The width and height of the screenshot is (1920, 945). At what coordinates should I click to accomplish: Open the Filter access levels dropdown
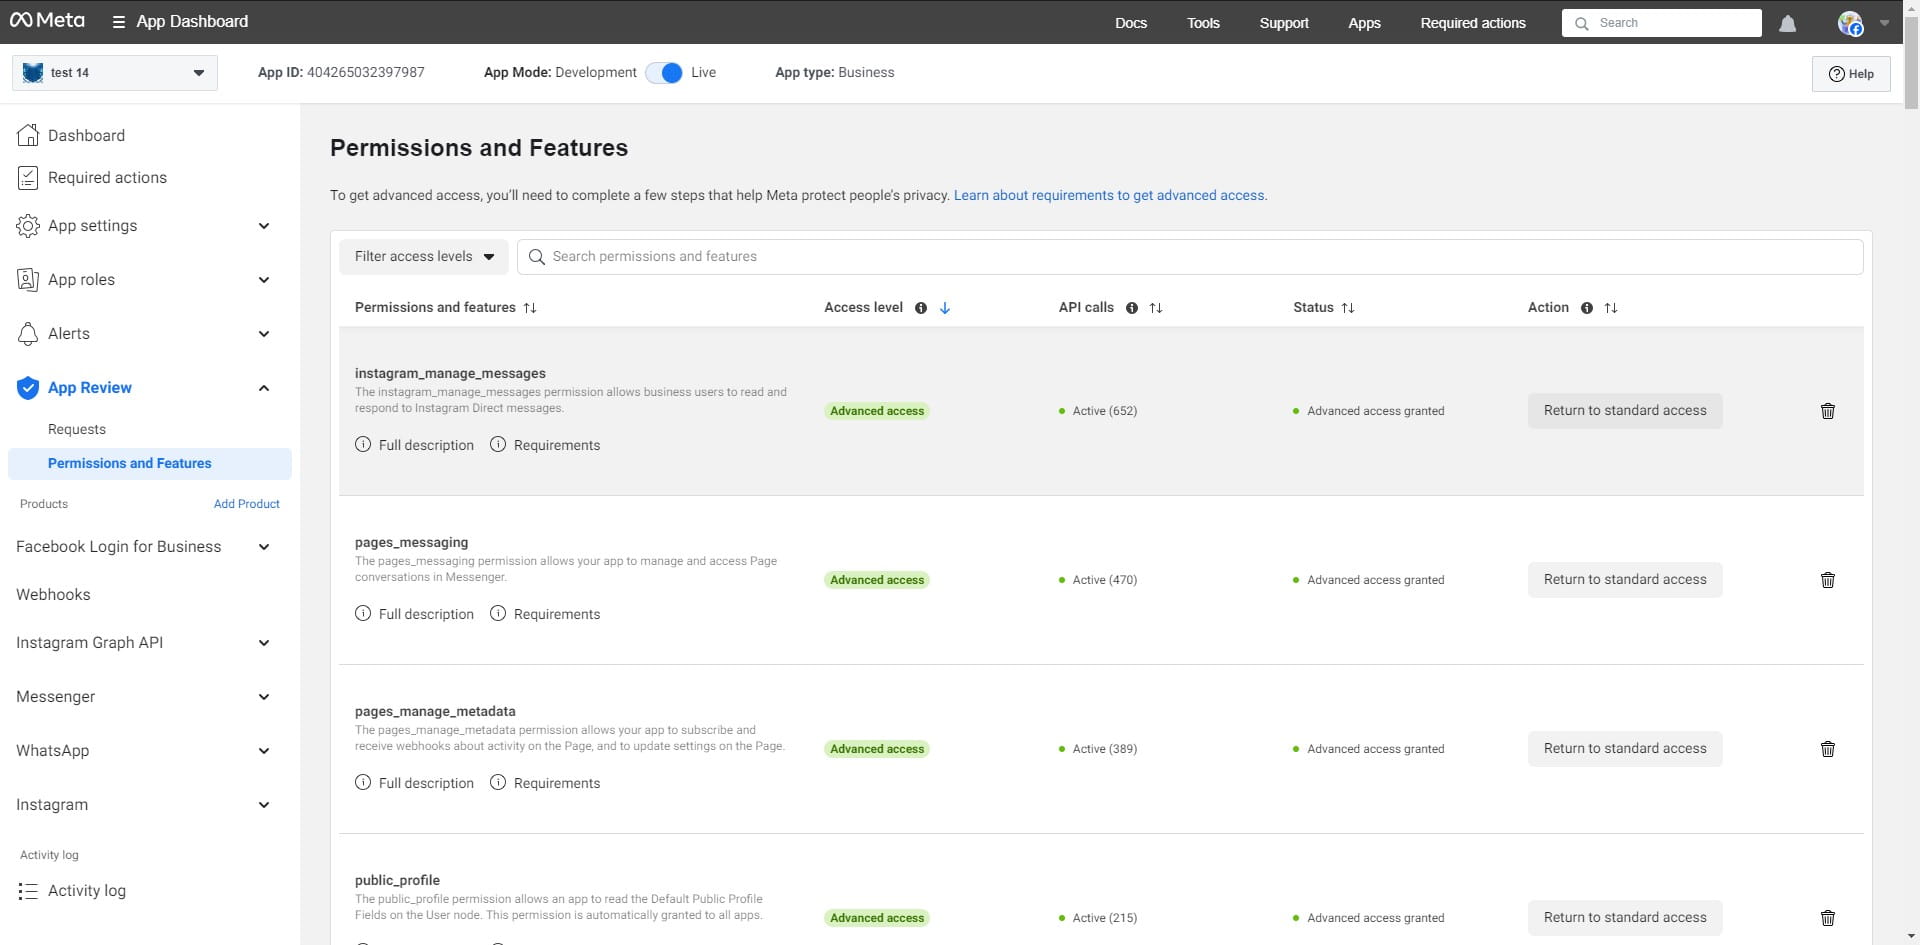424,257
